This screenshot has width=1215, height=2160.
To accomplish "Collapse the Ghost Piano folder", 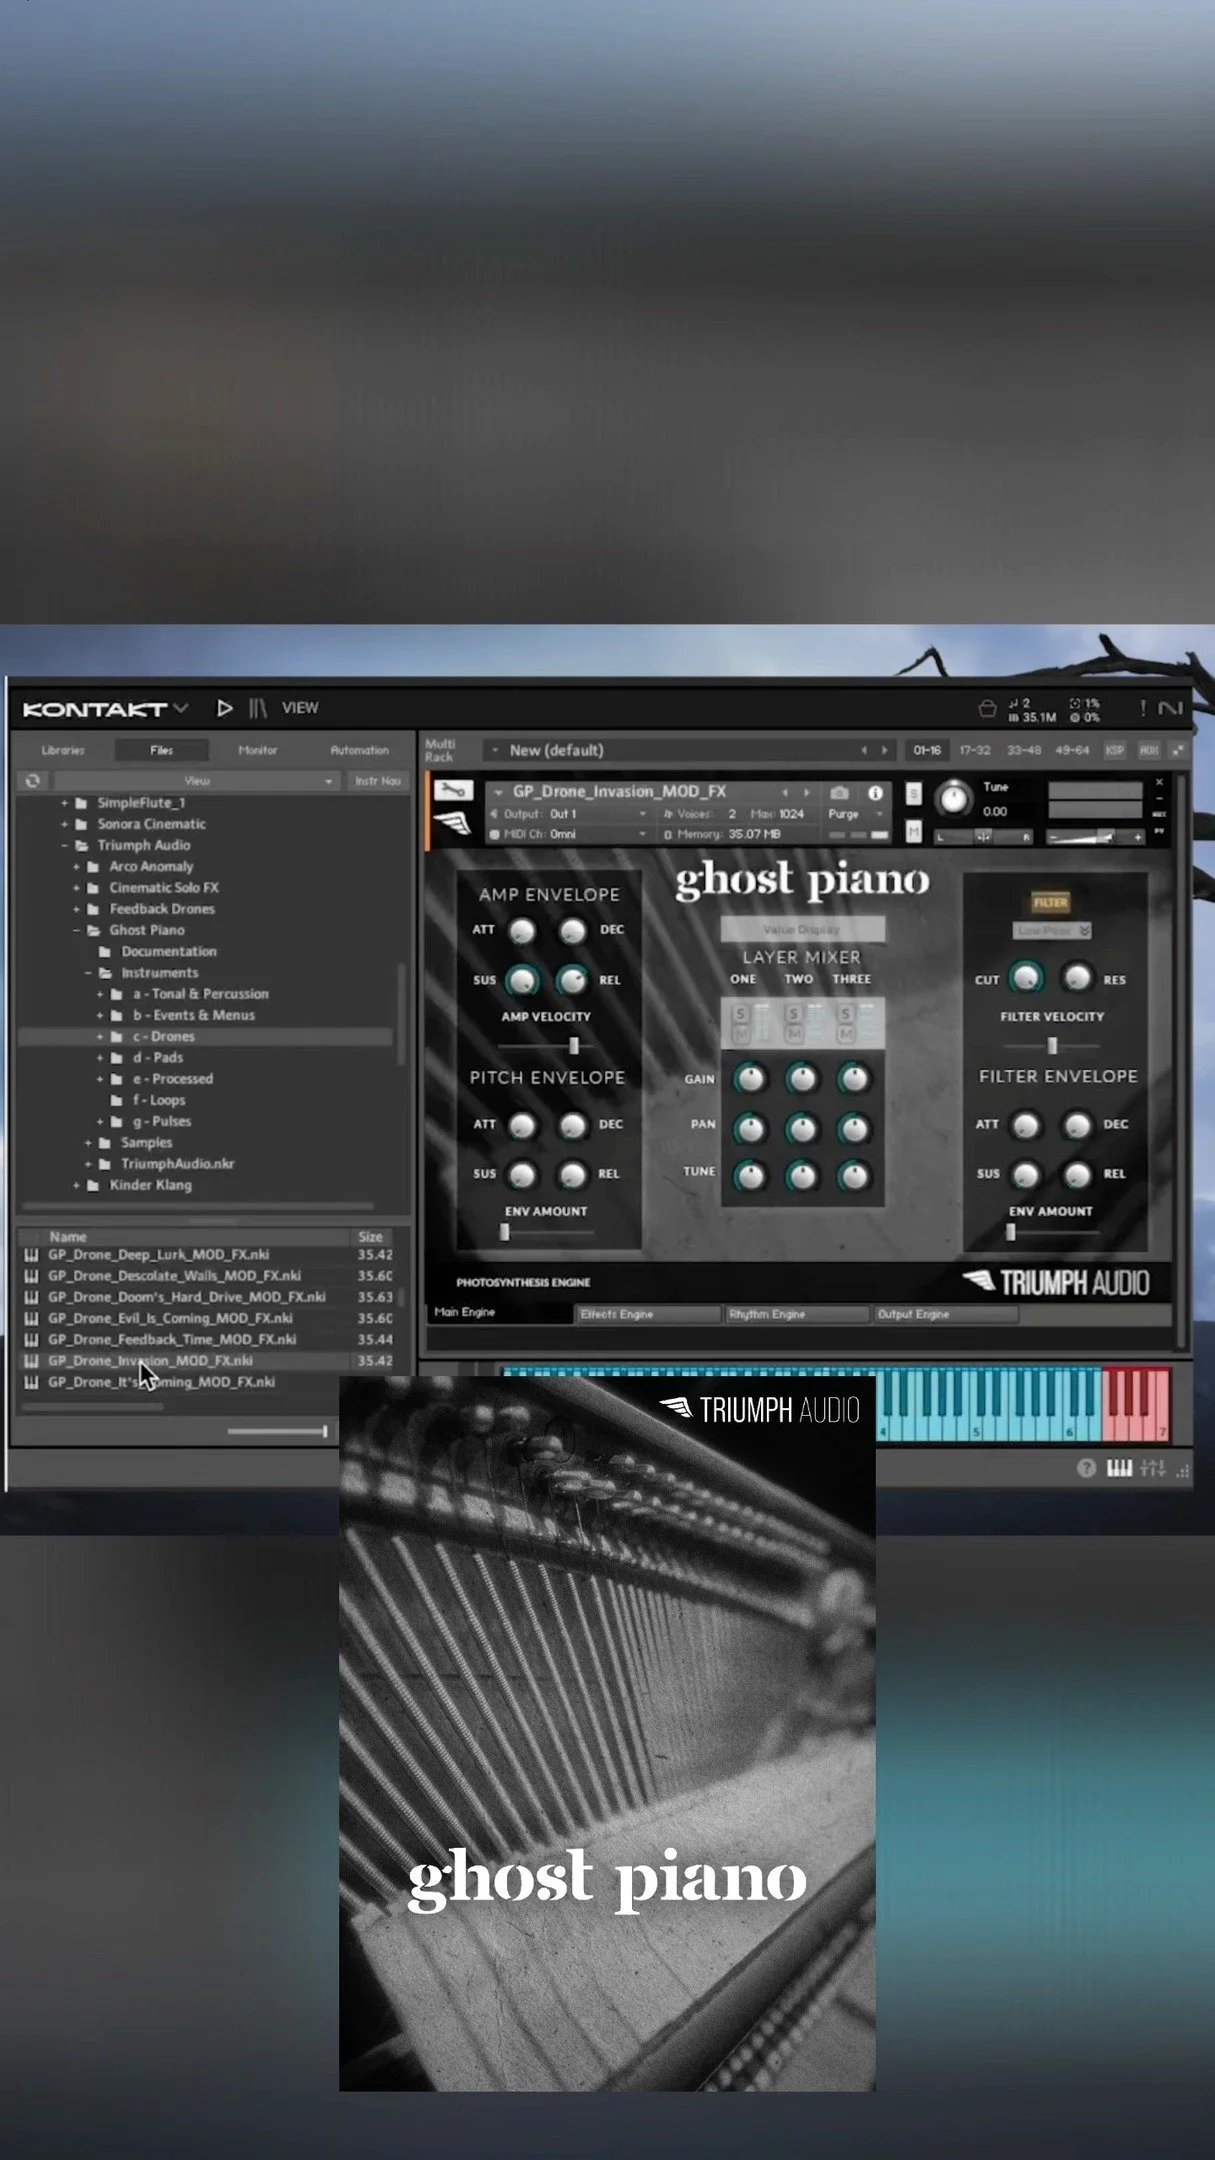I will (x=77, y=930).
